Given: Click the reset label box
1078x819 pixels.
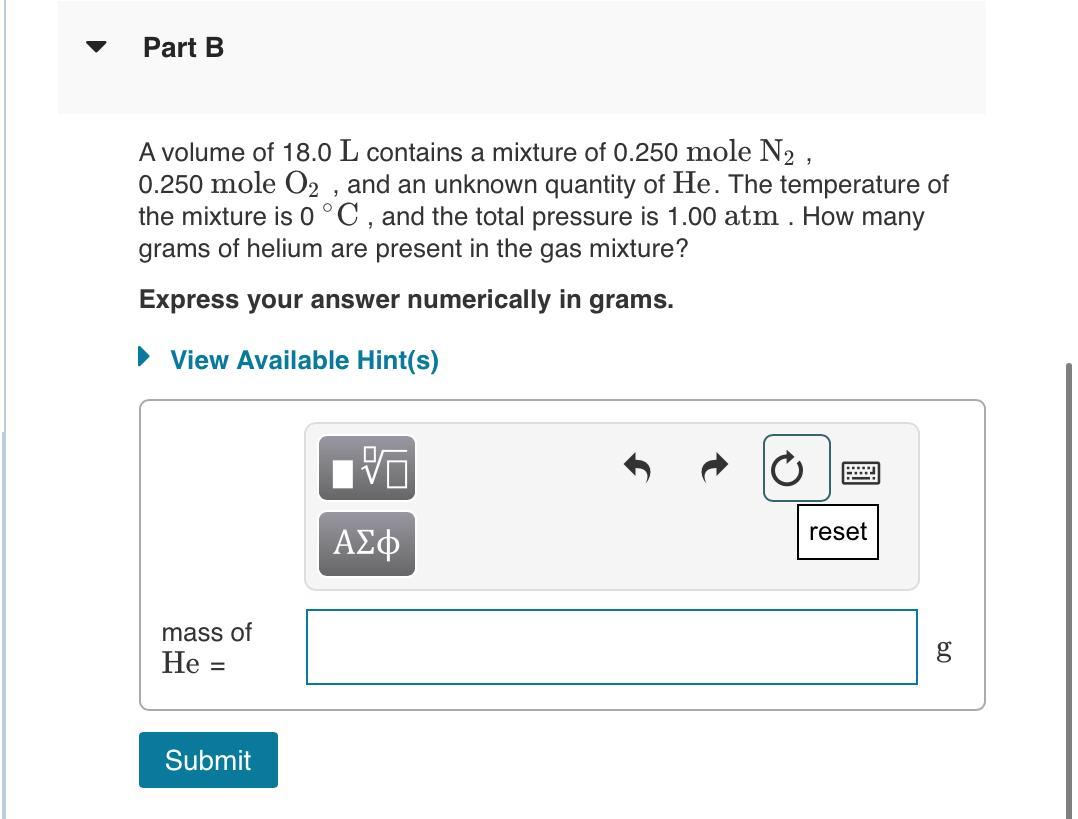Looking at the screenshot, I should pyautogui.click(x=838, y=532).
